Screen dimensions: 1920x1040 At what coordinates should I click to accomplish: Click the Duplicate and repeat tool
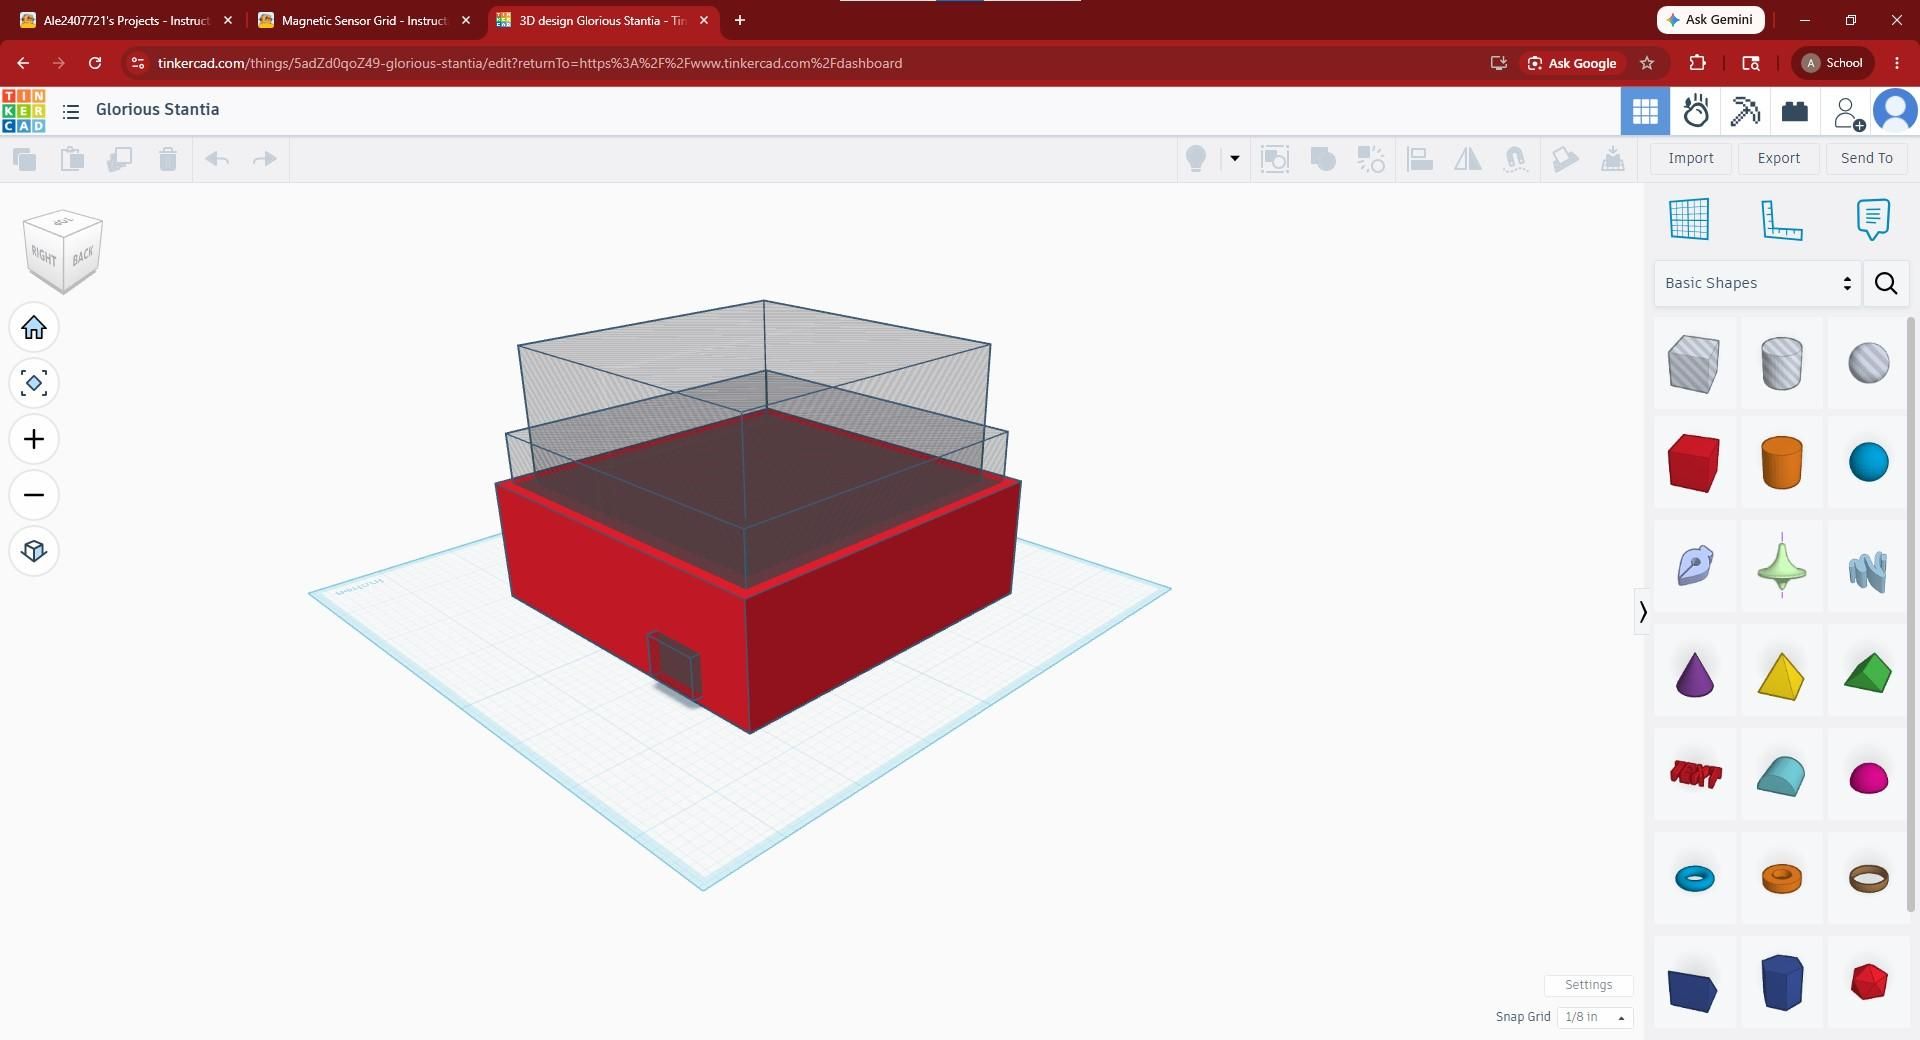(120, 159)
